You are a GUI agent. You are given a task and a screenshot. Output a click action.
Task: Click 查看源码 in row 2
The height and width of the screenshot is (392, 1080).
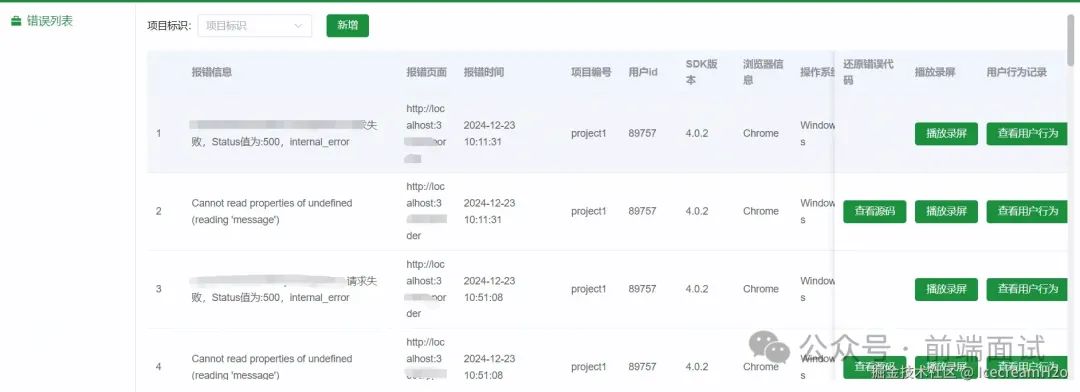pyautogui.click(x=874, y=212)
